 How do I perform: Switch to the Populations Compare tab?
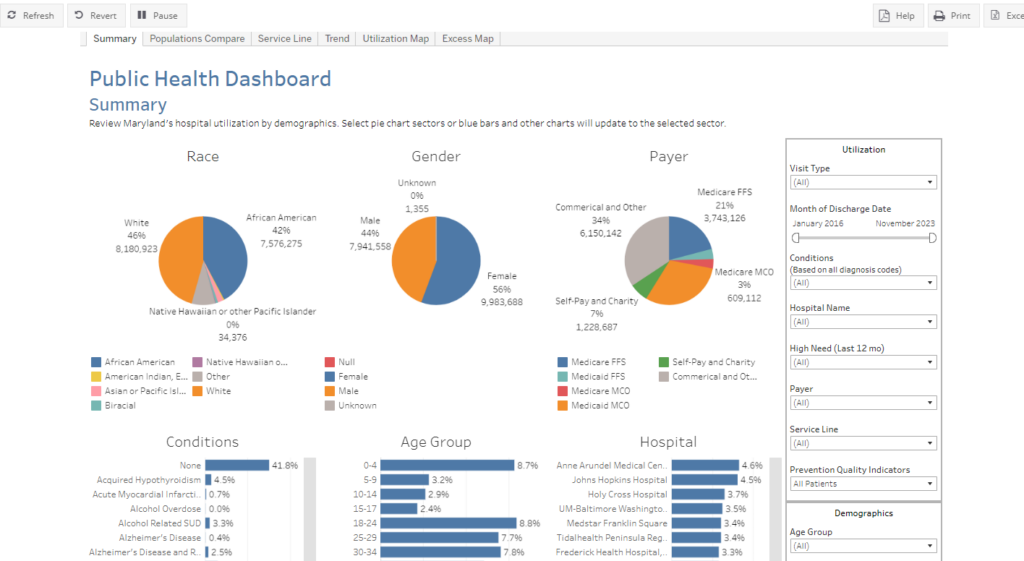[x=197, y=39]
